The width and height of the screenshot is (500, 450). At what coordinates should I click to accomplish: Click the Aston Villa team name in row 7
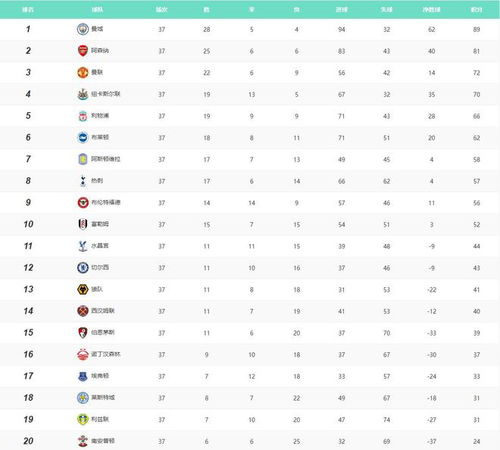pos(106,159)
